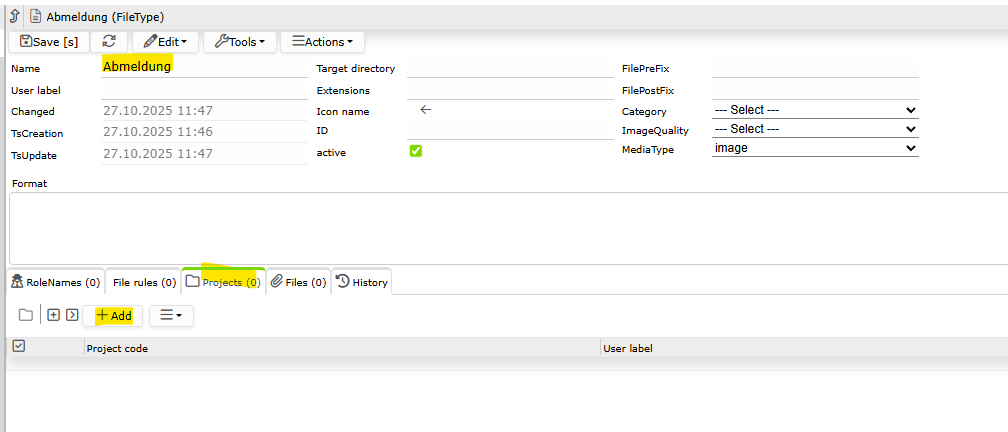Click the refresh arrows button
Screen dimensions: 1008x432
(109, 42)
